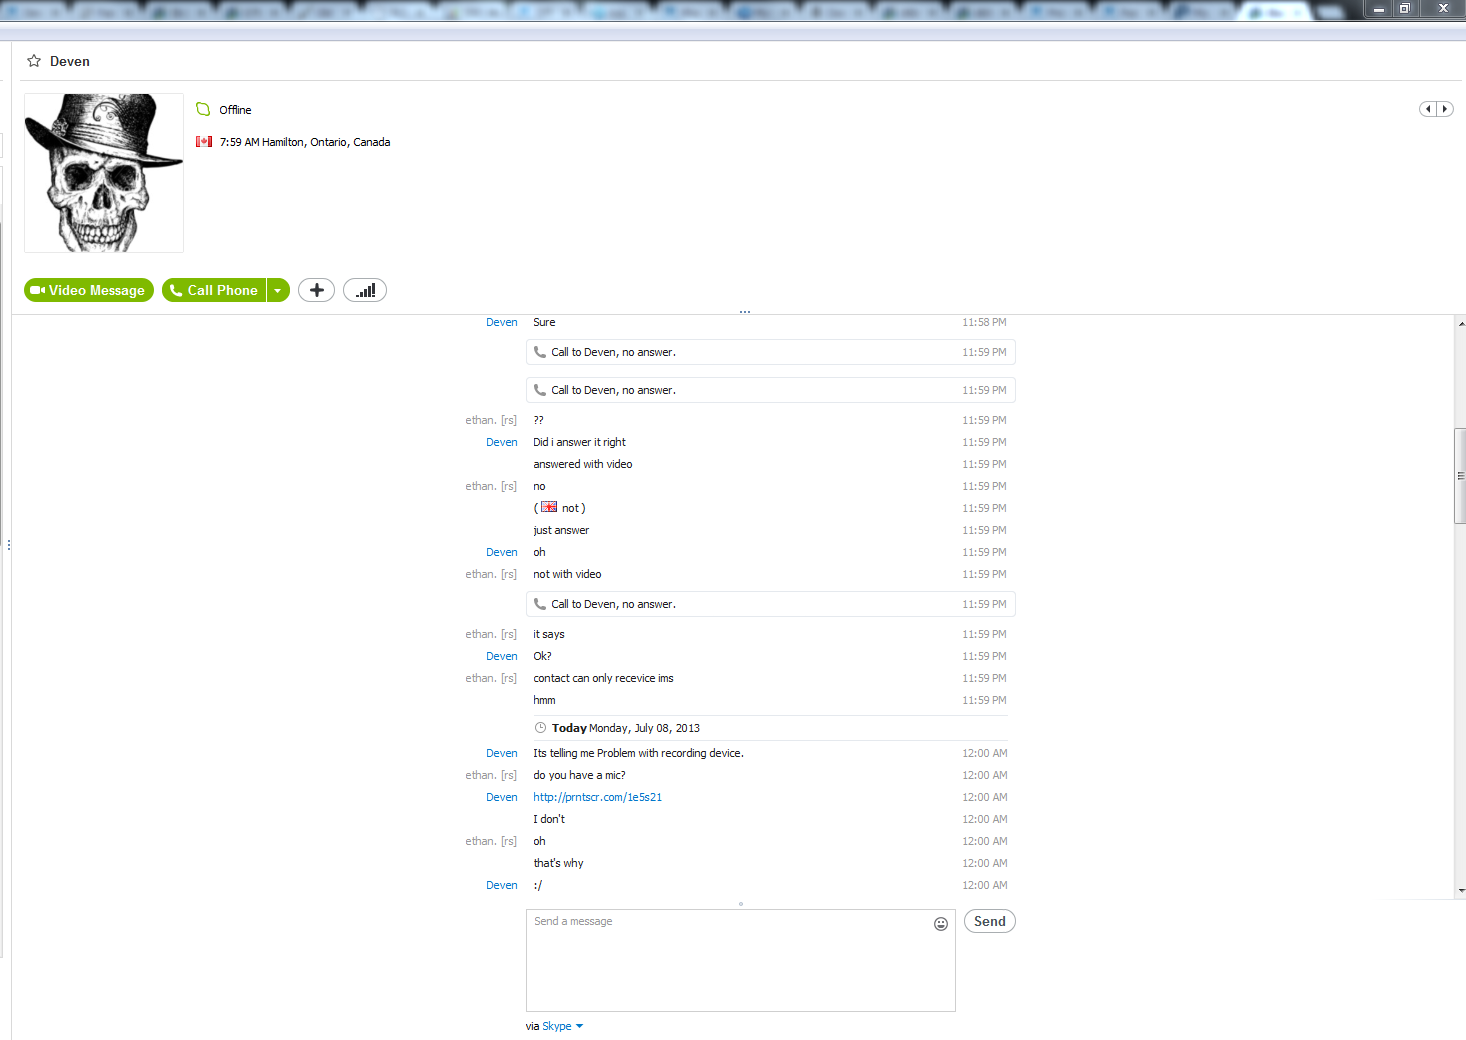
Task: Click the phone icon in the call entry below "not with video"
Action: click(540, 604)
